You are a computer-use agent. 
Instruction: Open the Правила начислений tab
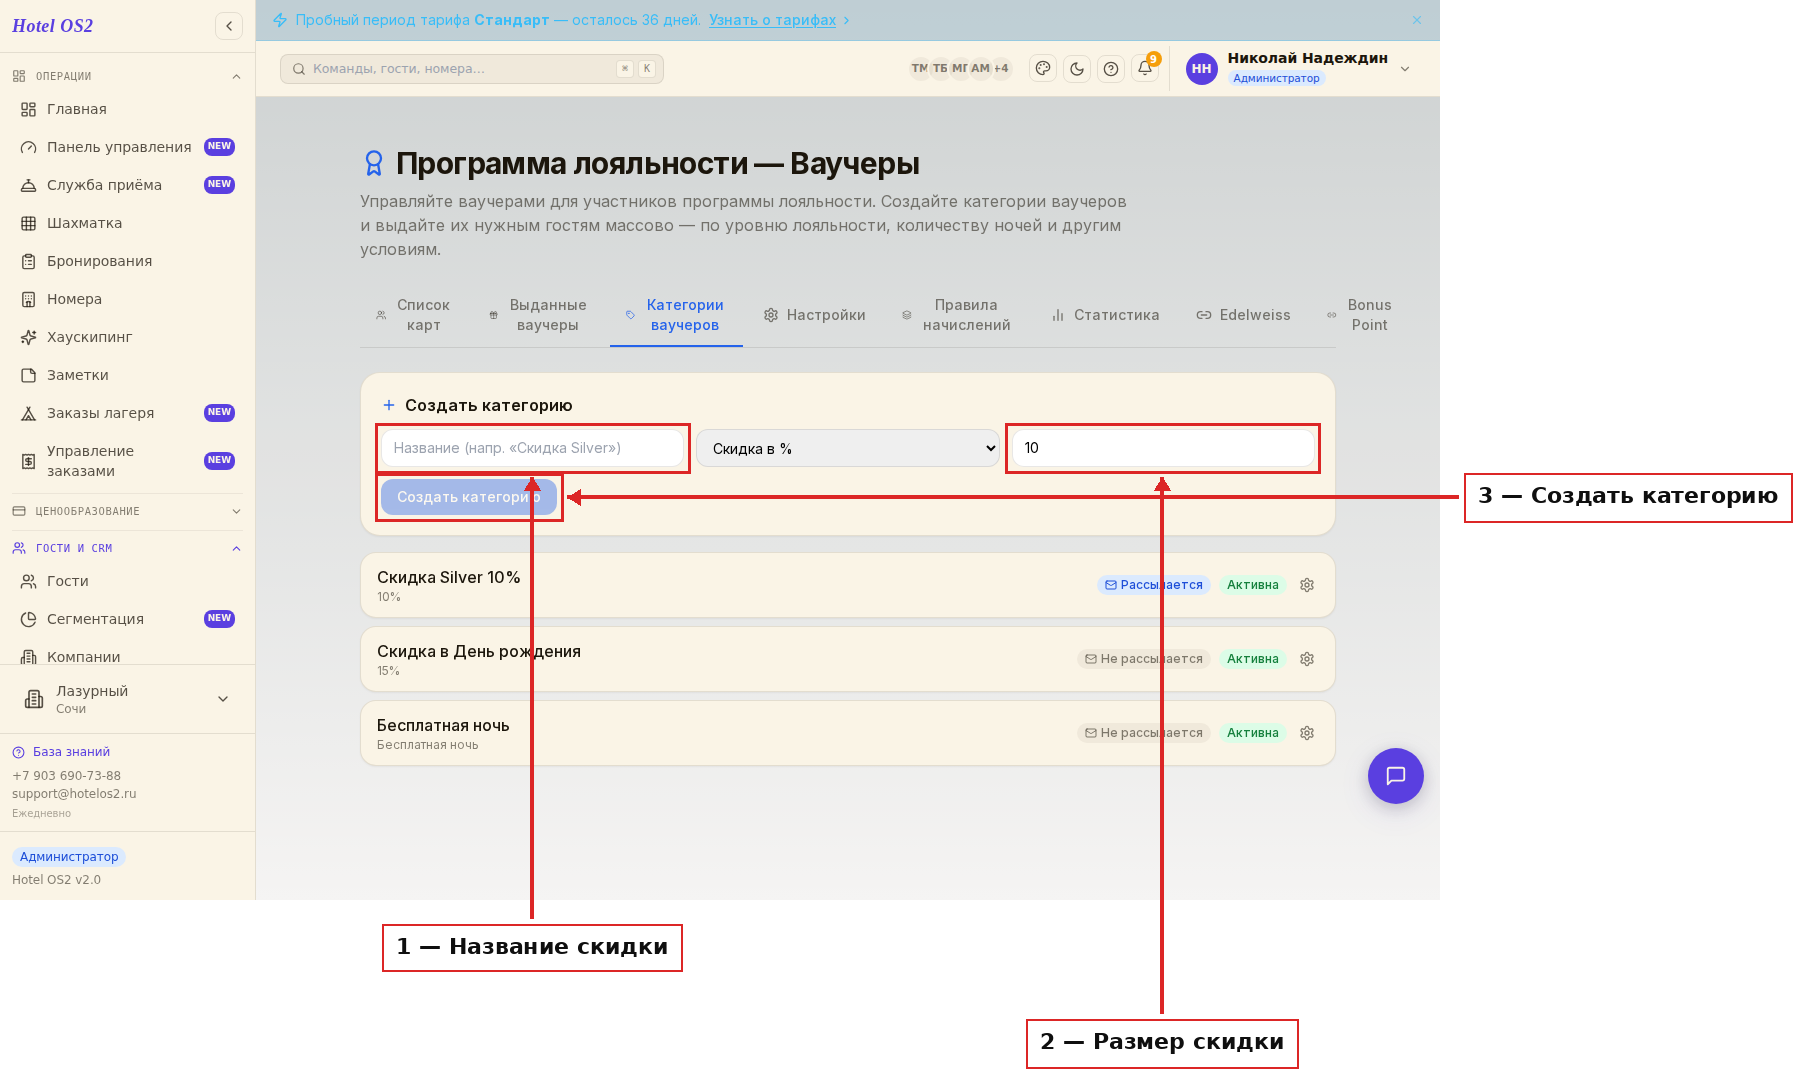point(956,315)
